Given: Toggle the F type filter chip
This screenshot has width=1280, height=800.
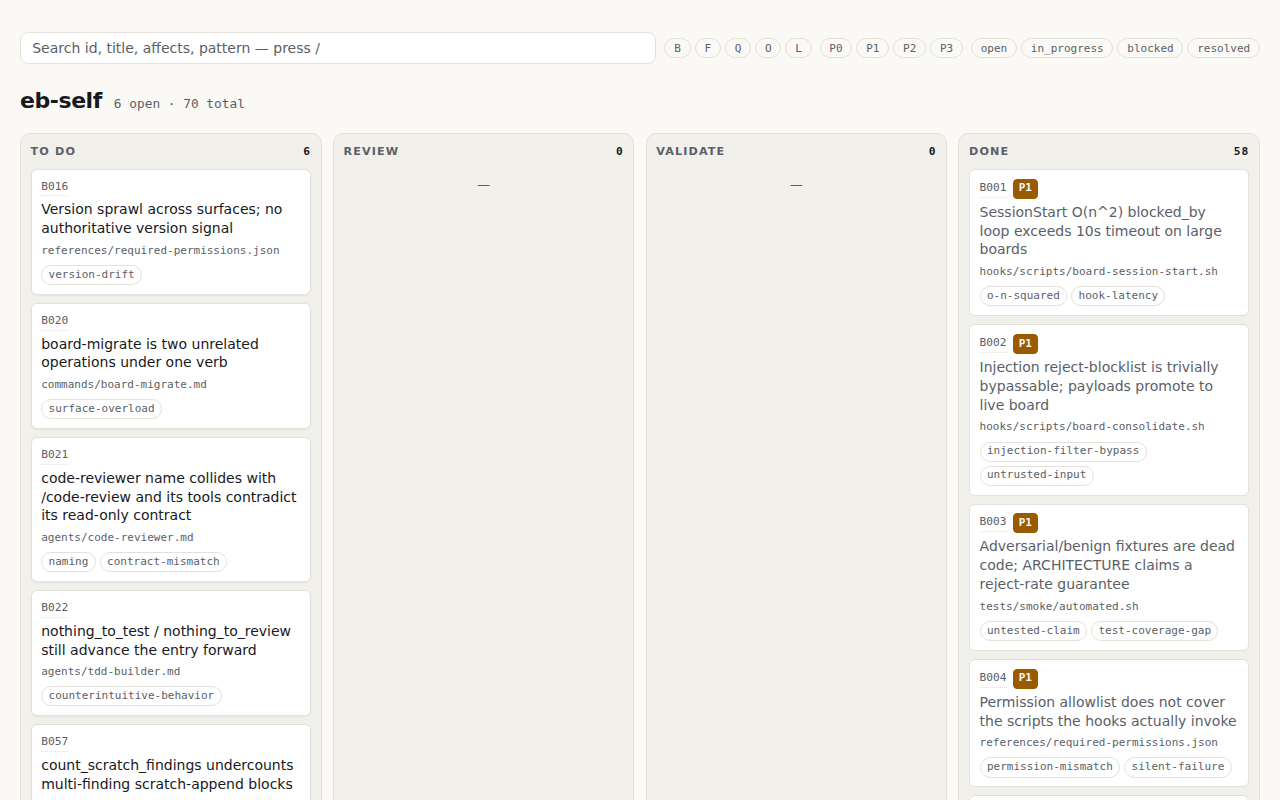Looking at the screenshot, I should [x=708, y=48].
